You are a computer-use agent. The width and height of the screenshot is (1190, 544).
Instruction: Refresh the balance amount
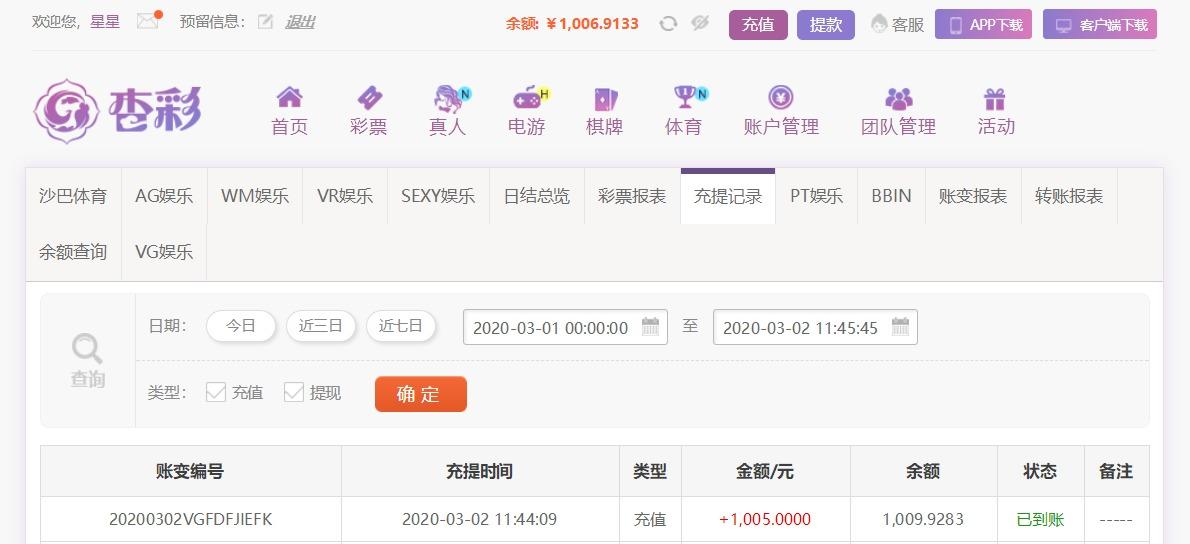tap(668, 24)
